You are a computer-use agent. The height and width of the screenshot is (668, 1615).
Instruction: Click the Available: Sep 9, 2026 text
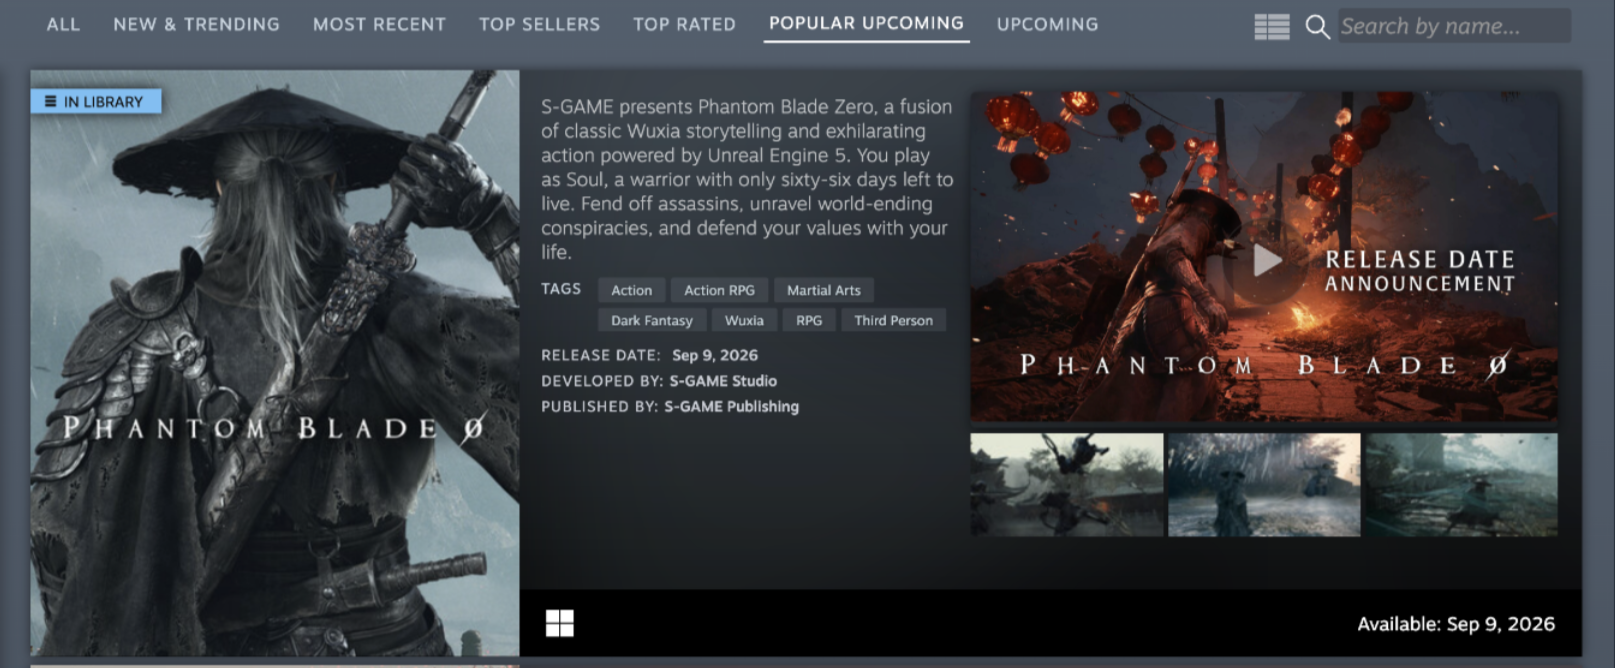coord(1456,624)
